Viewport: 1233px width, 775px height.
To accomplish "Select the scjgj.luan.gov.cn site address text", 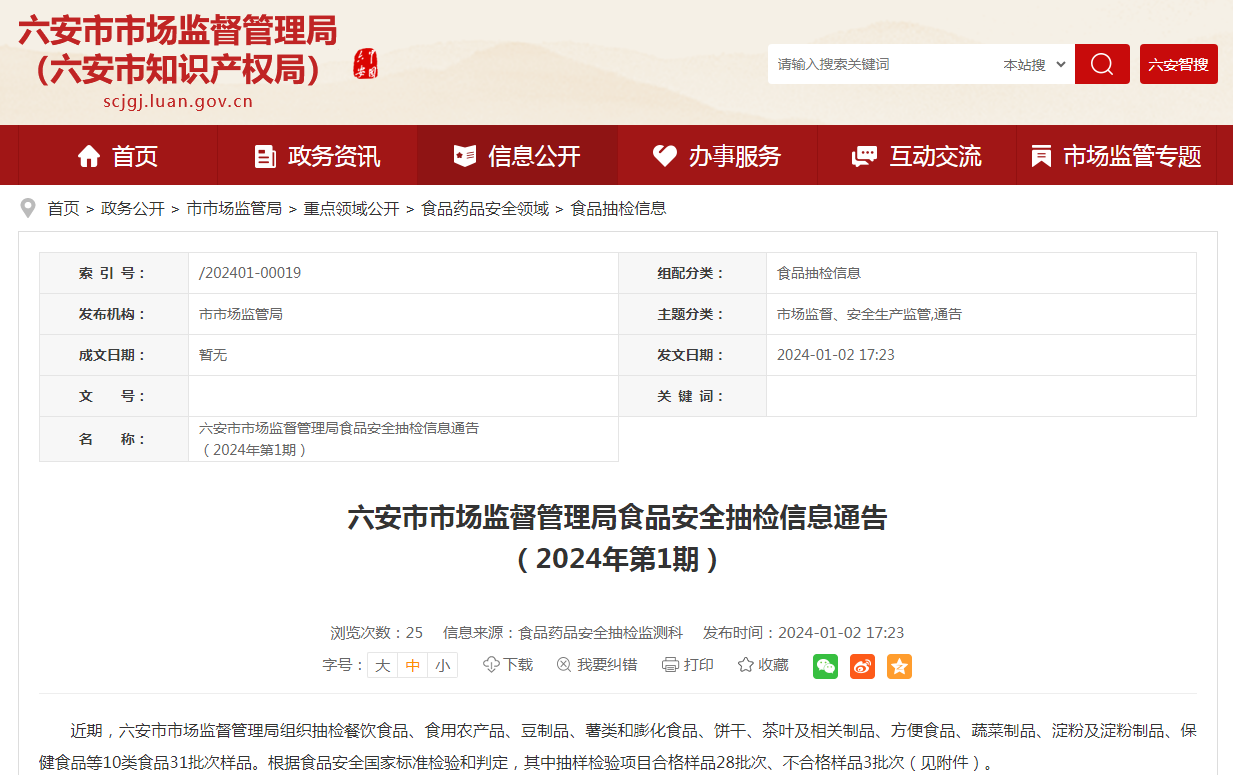I will [x=178, y=101].
